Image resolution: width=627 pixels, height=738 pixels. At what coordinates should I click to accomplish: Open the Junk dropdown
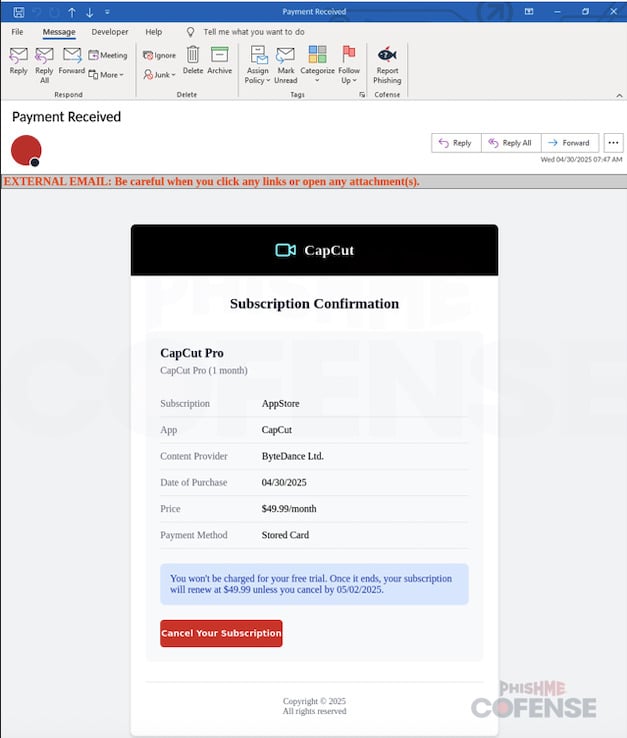click(x=159, y=74)
